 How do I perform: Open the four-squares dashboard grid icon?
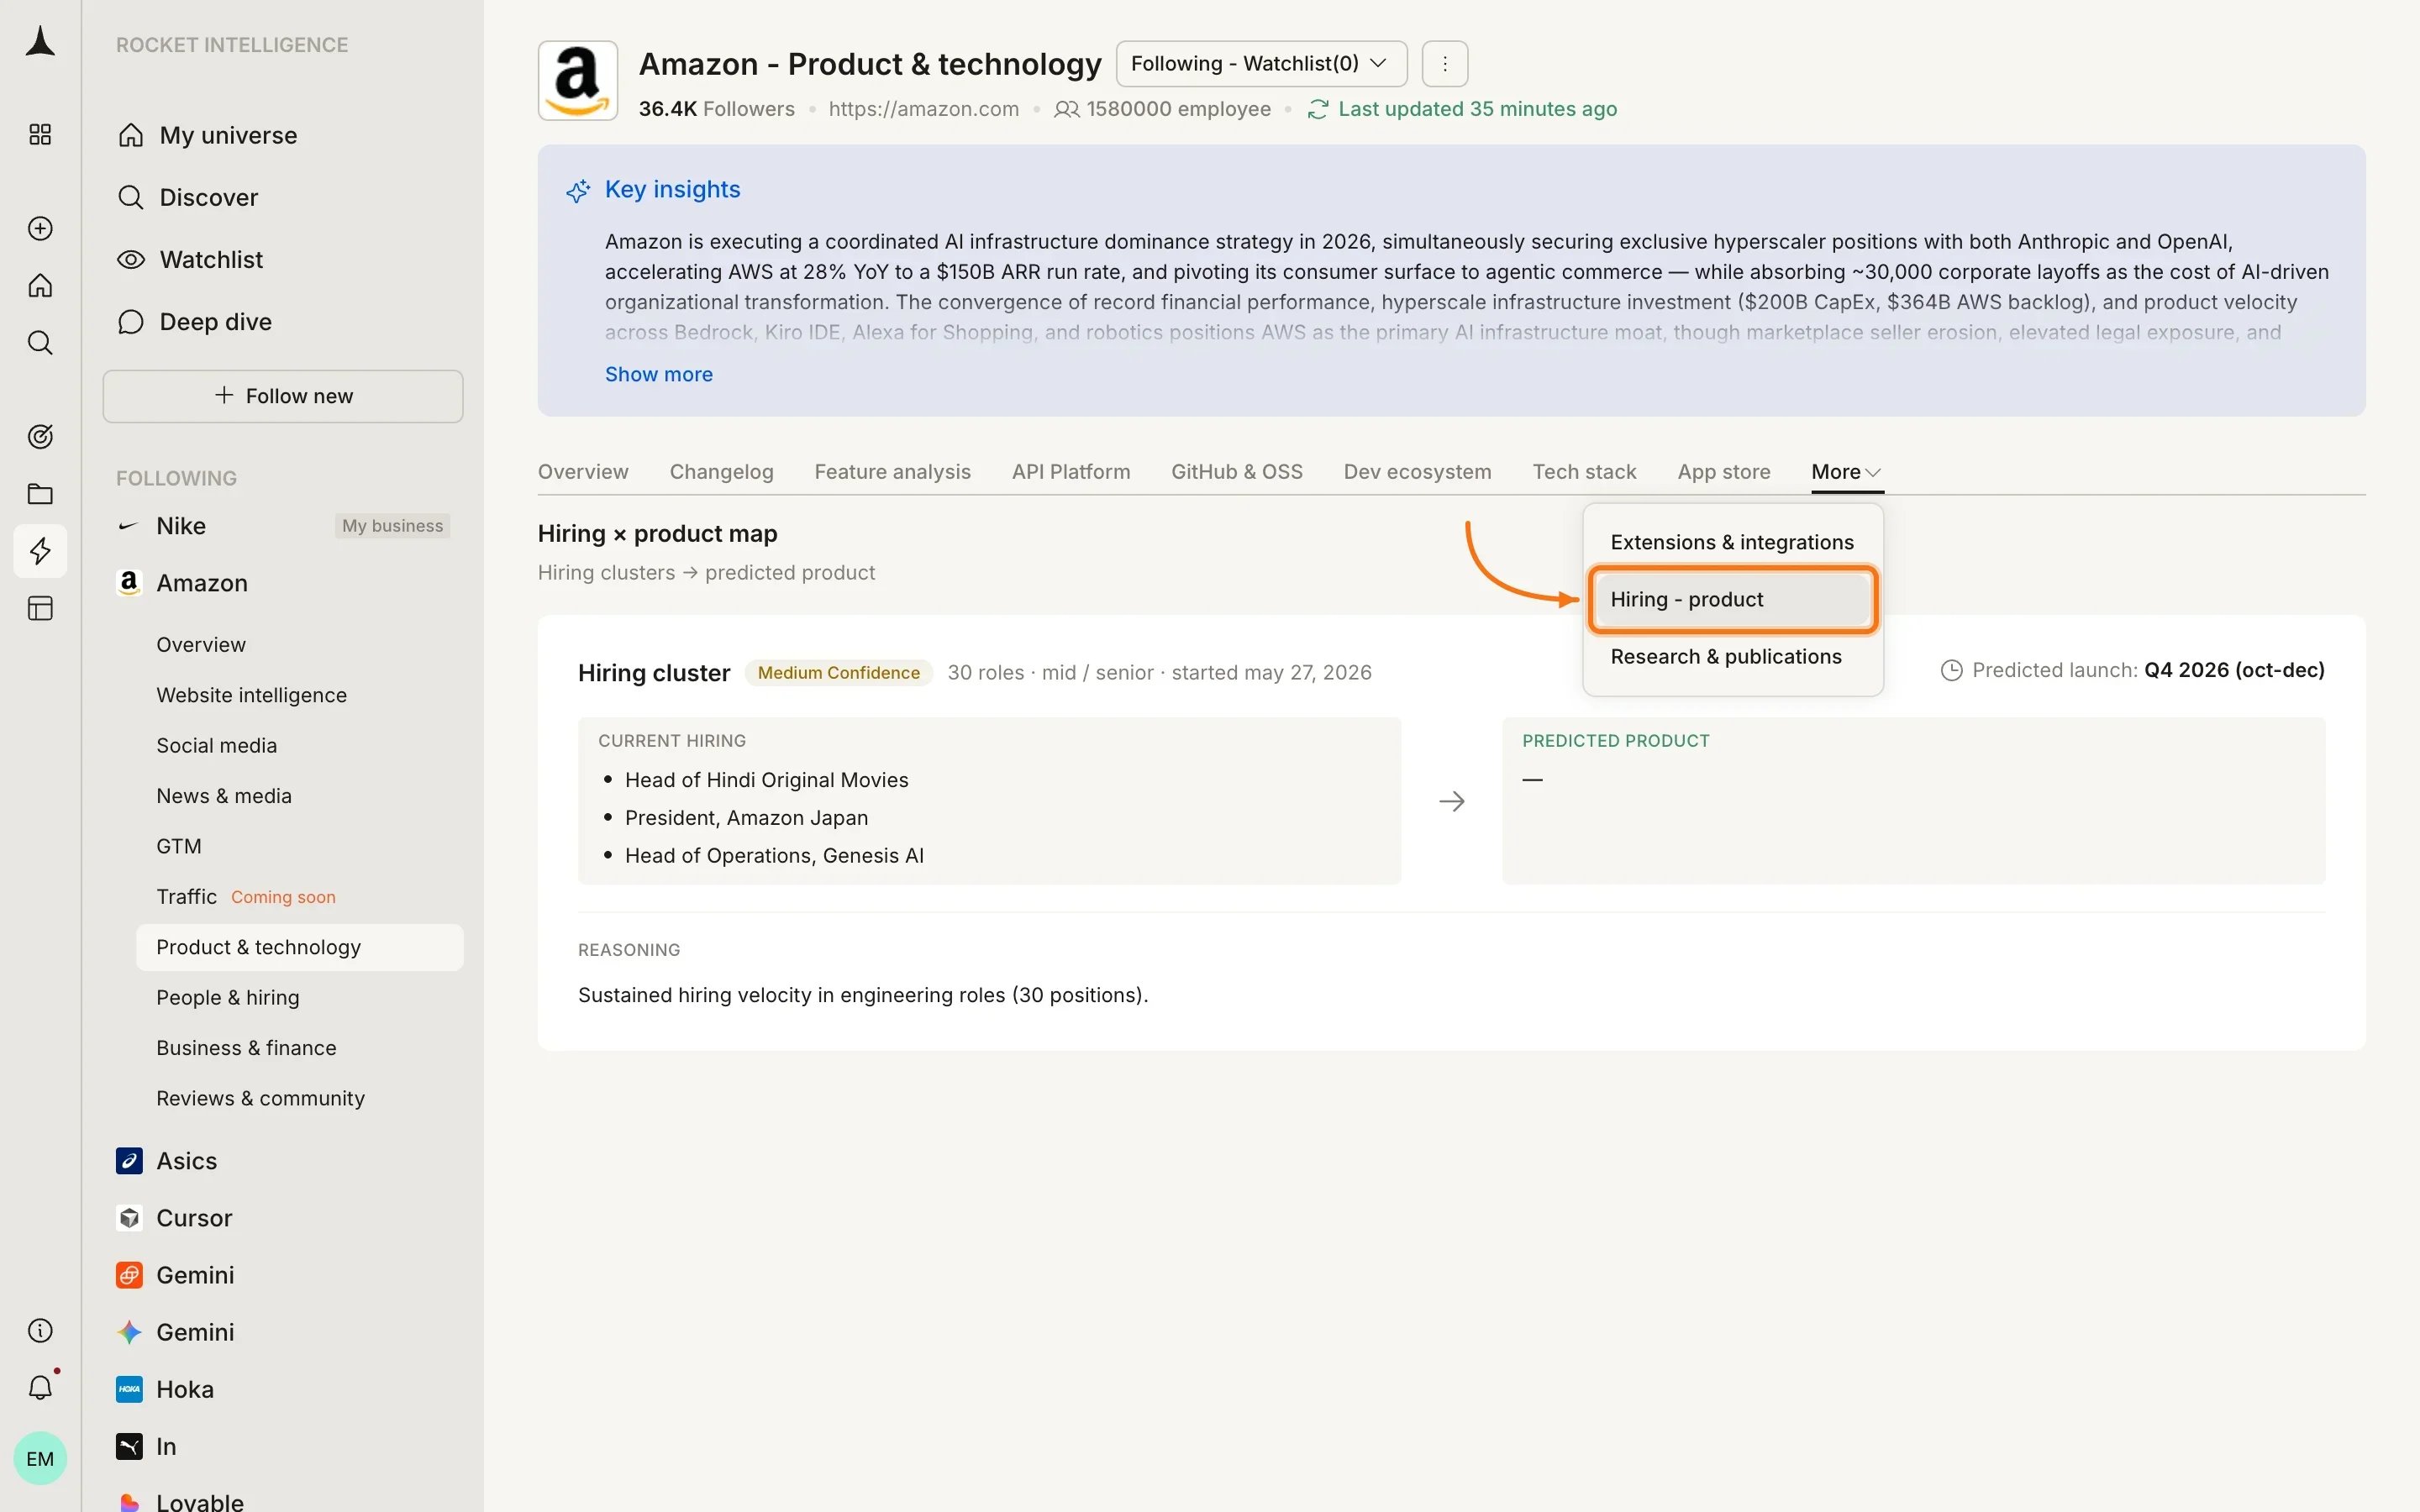point(40,135)
